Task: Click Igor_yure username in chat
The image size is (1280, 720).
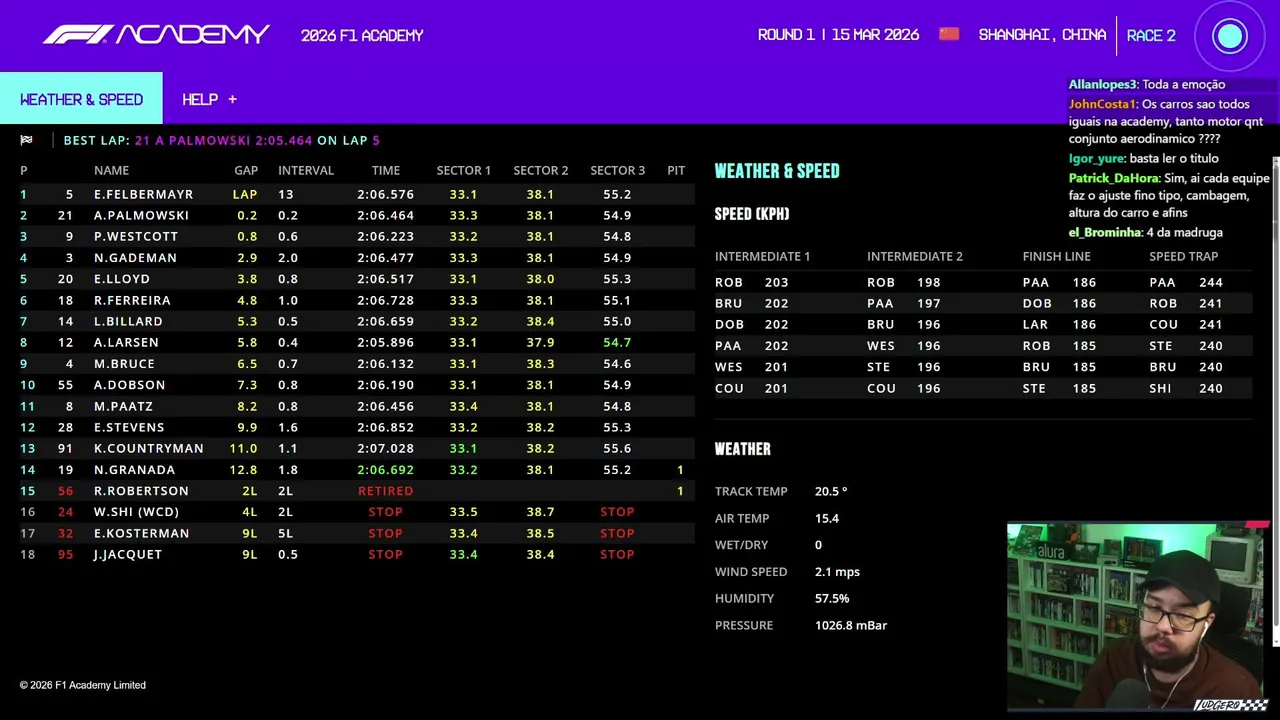Action: point(1096,159)
